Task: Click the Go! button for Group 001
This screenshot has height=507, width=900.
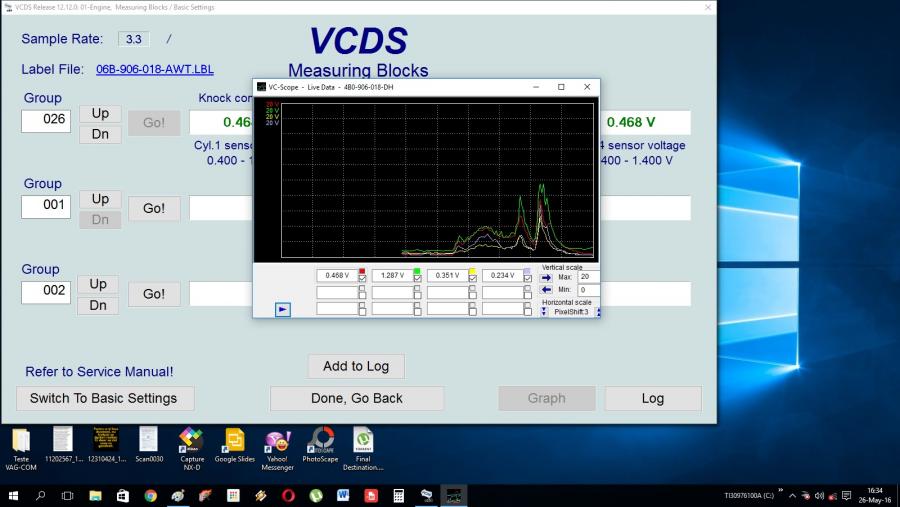Action: click(154, 208)
